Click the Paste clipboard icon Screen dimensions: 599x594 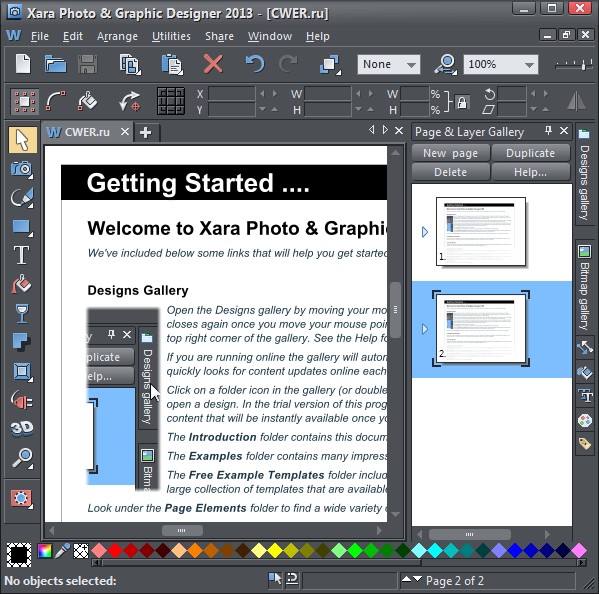[x=172, y=64]
